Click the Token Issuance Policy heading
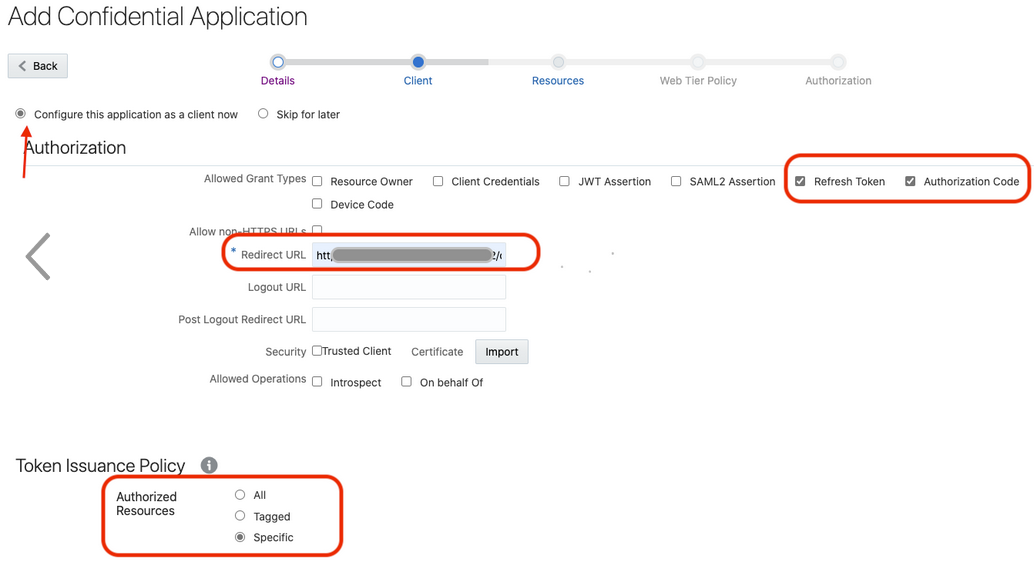The height and width of the screenshot is (563, 1034). (x=100, y=465)
